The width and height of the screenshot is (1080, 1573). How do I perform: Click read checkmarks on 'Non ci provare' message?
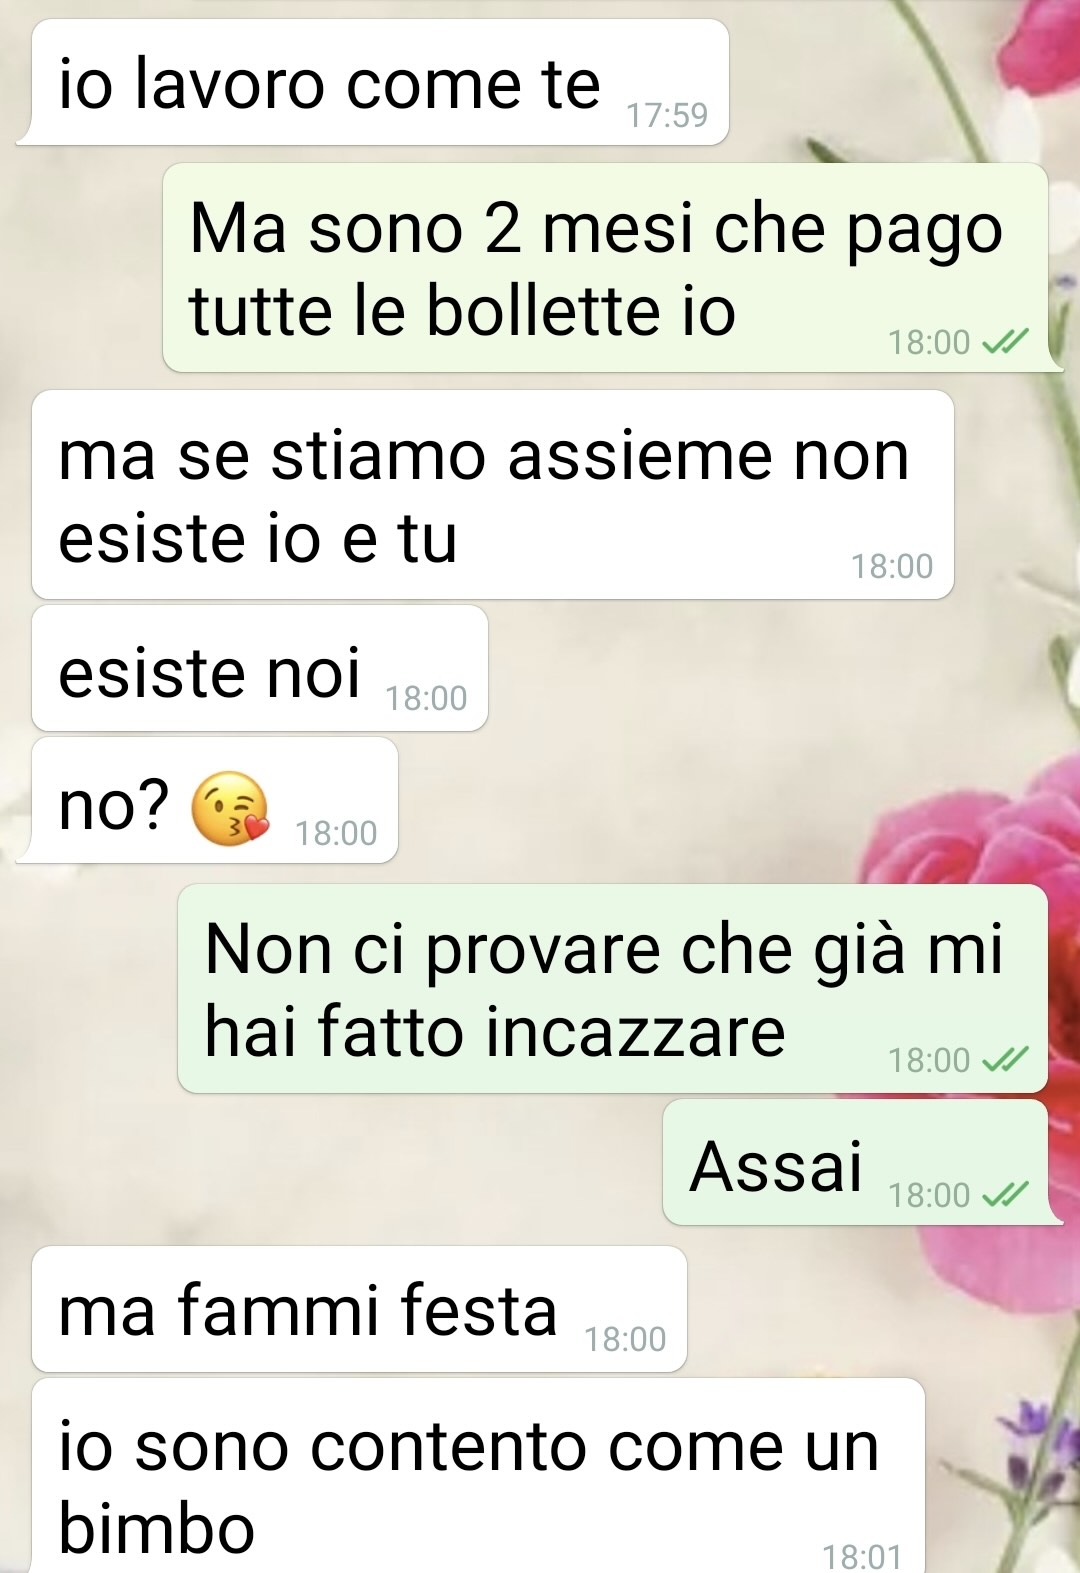1005,1060
